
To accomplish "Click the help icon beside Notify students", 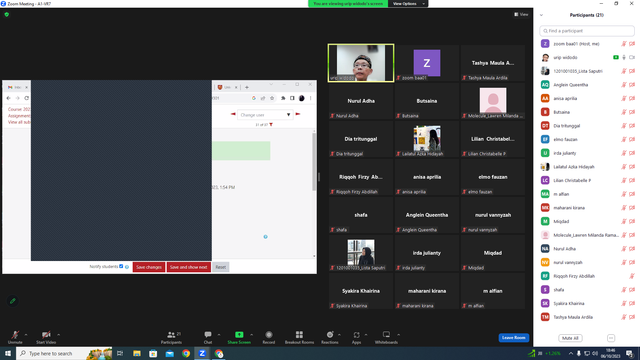I will [127, 267].
